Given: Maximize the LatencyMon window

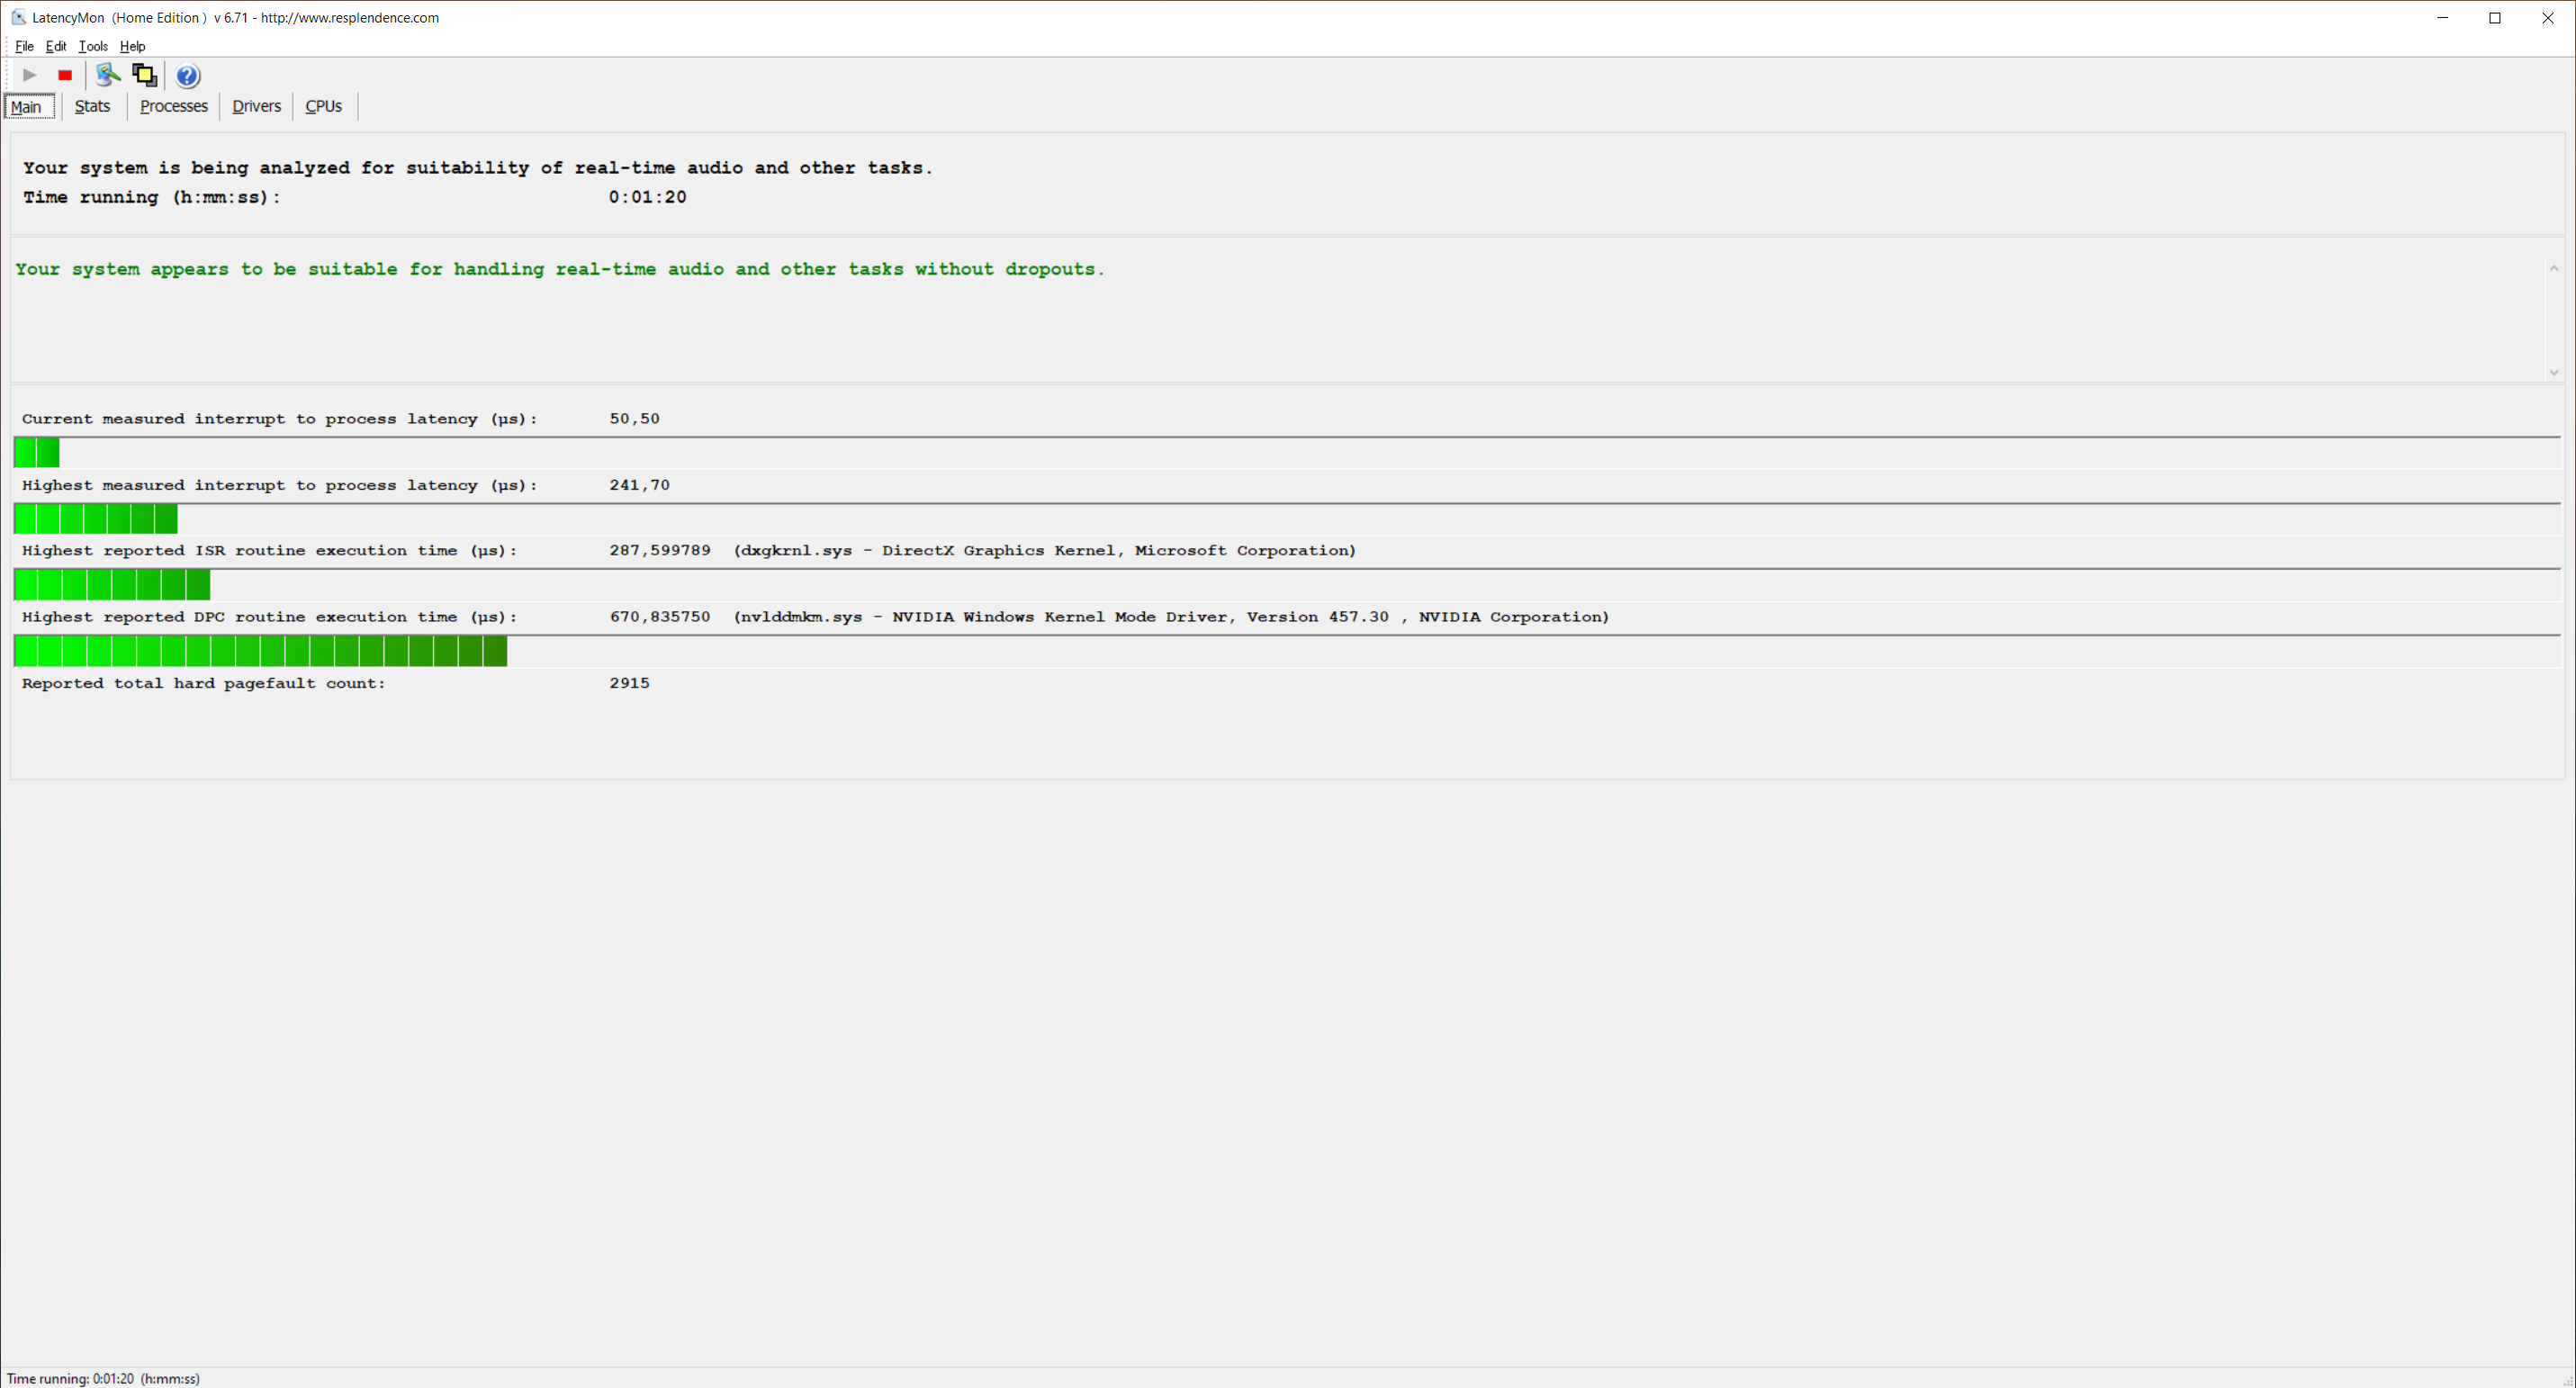Looking at the screenshot, I should pyautogui.click(x=2494, y=18).
